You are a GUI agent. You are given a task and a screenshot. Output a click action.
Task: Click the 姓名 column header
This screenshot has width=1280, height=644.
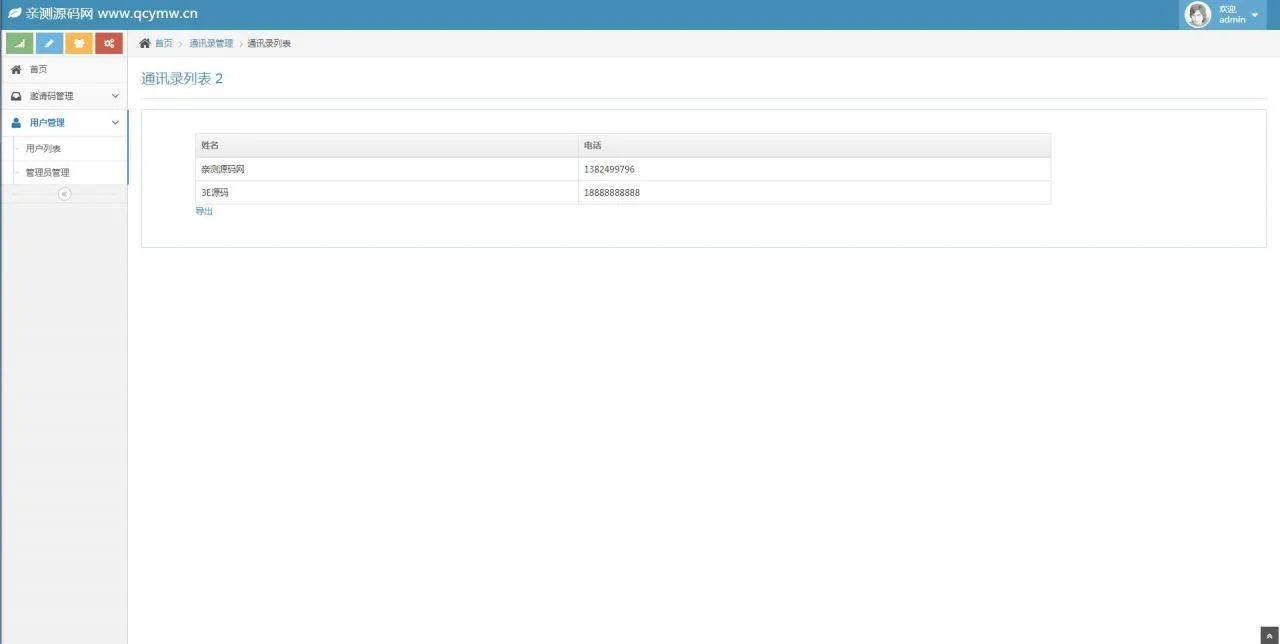210,146
